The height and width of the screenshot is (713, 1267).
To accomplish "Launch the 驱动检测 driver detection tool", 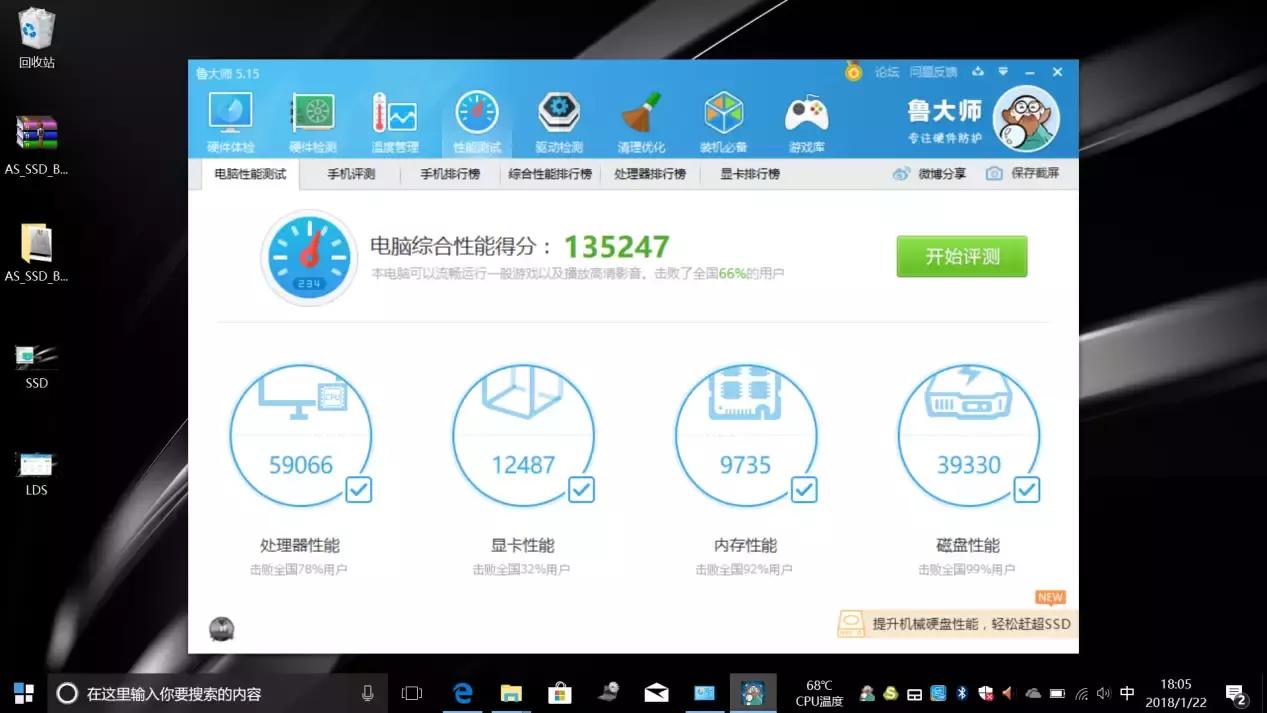I will 558,118.
